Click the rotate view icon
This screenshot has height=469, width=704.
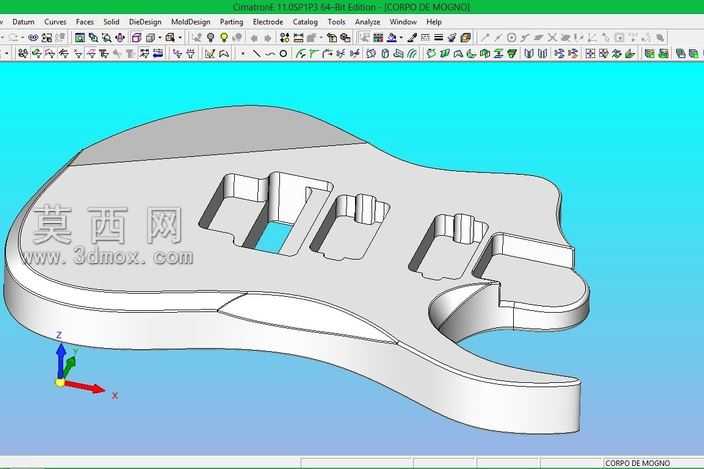click(x=120, y=38)
